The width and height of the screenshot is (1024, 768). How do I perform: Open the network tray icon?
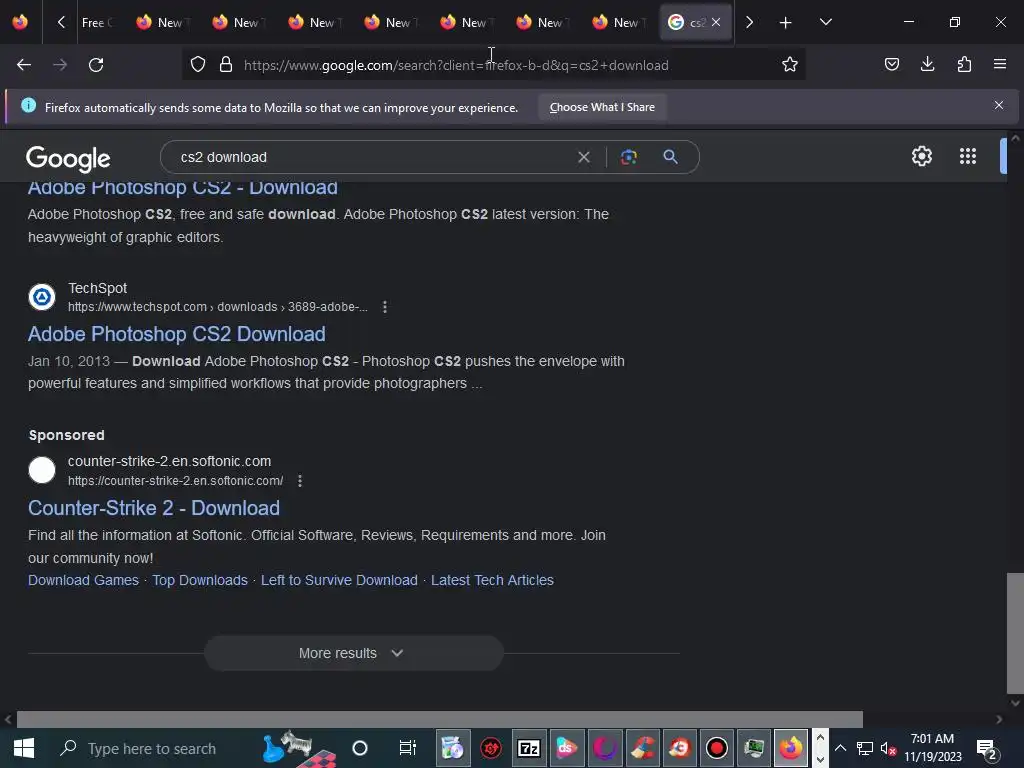coord(865,748)
